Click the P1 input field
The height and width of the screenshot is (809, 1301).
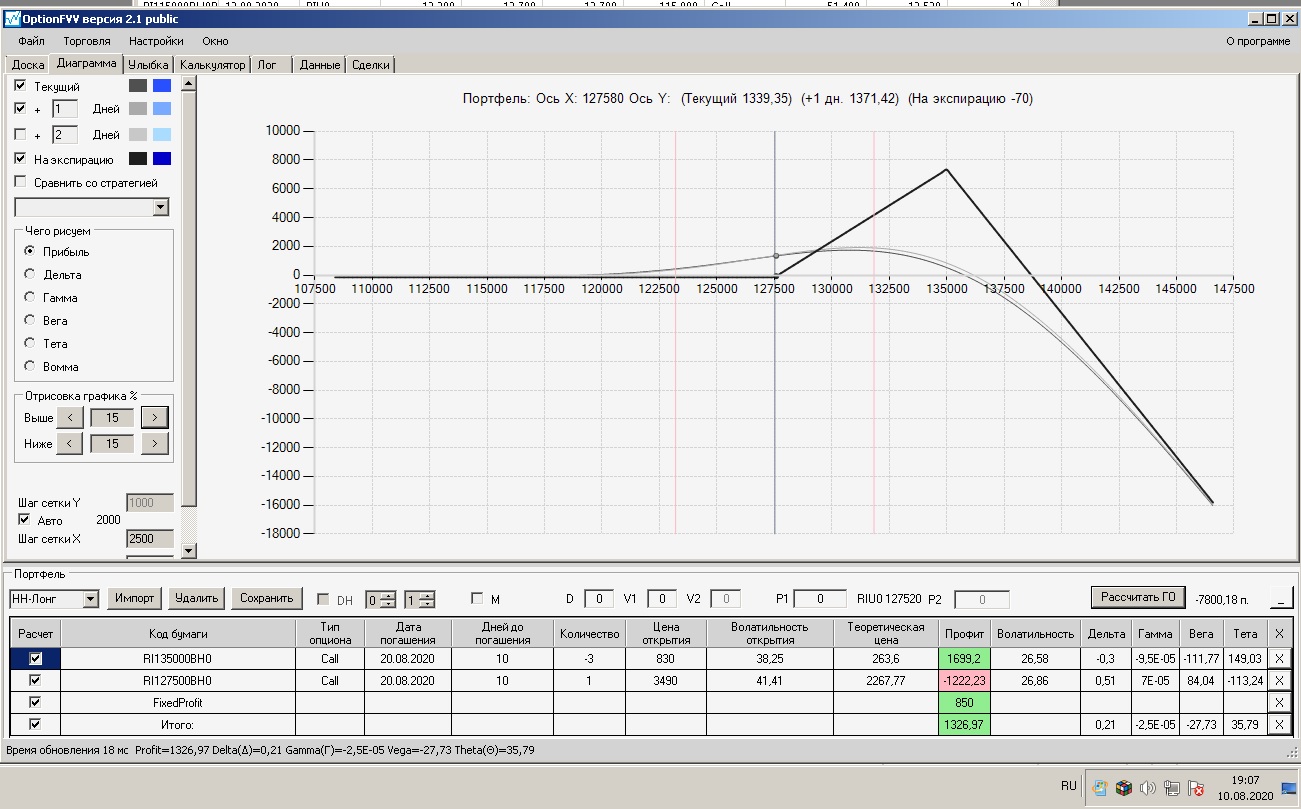point(821,599)
